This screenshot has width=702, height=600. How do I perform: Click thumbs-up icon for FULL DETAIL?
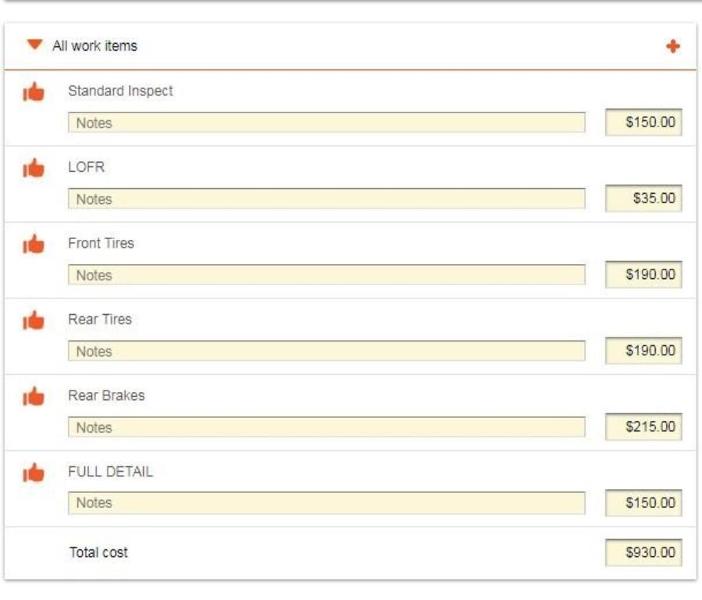pos(34,472)
